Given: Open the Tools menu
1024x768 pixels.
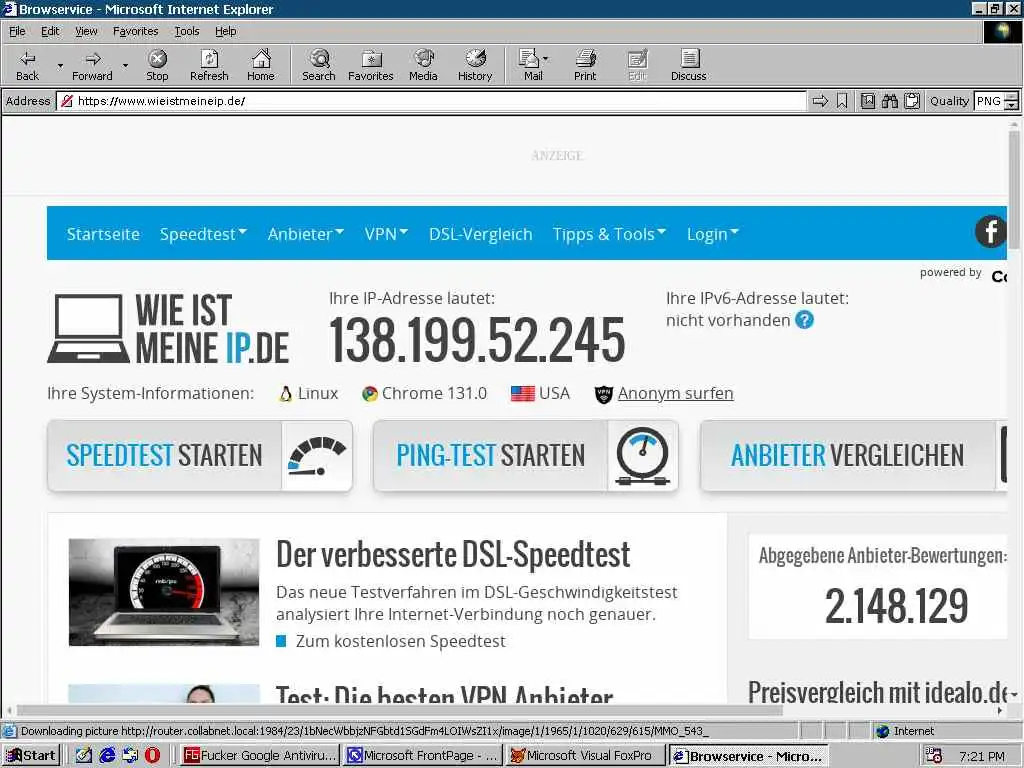Looking at the screenshot, I should (186, 31).
